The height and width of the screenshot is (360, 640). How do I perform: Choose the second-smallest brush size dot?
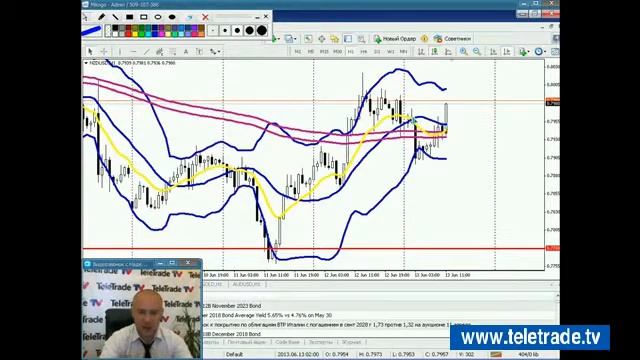(x=225, y=30)
